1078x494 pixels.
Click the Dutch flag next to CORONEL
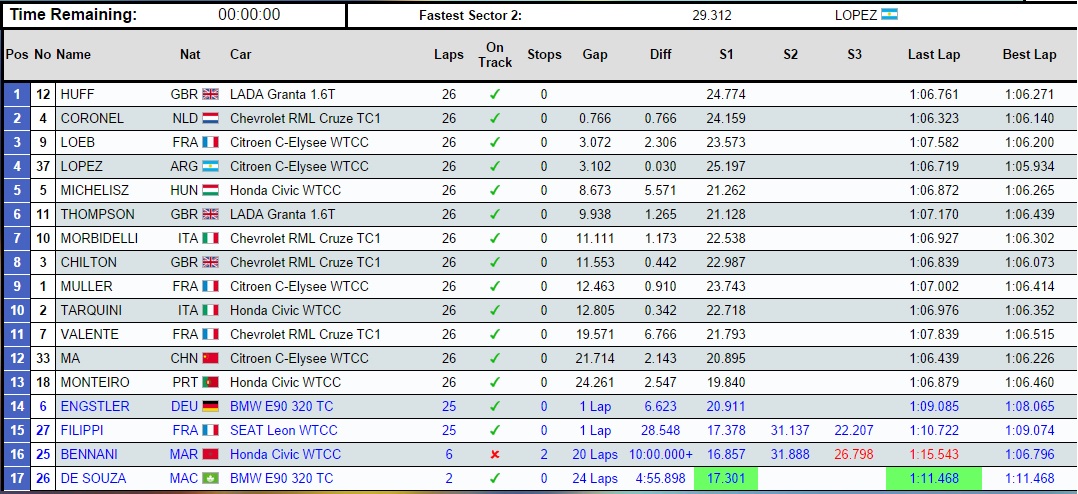coord(210,119)
